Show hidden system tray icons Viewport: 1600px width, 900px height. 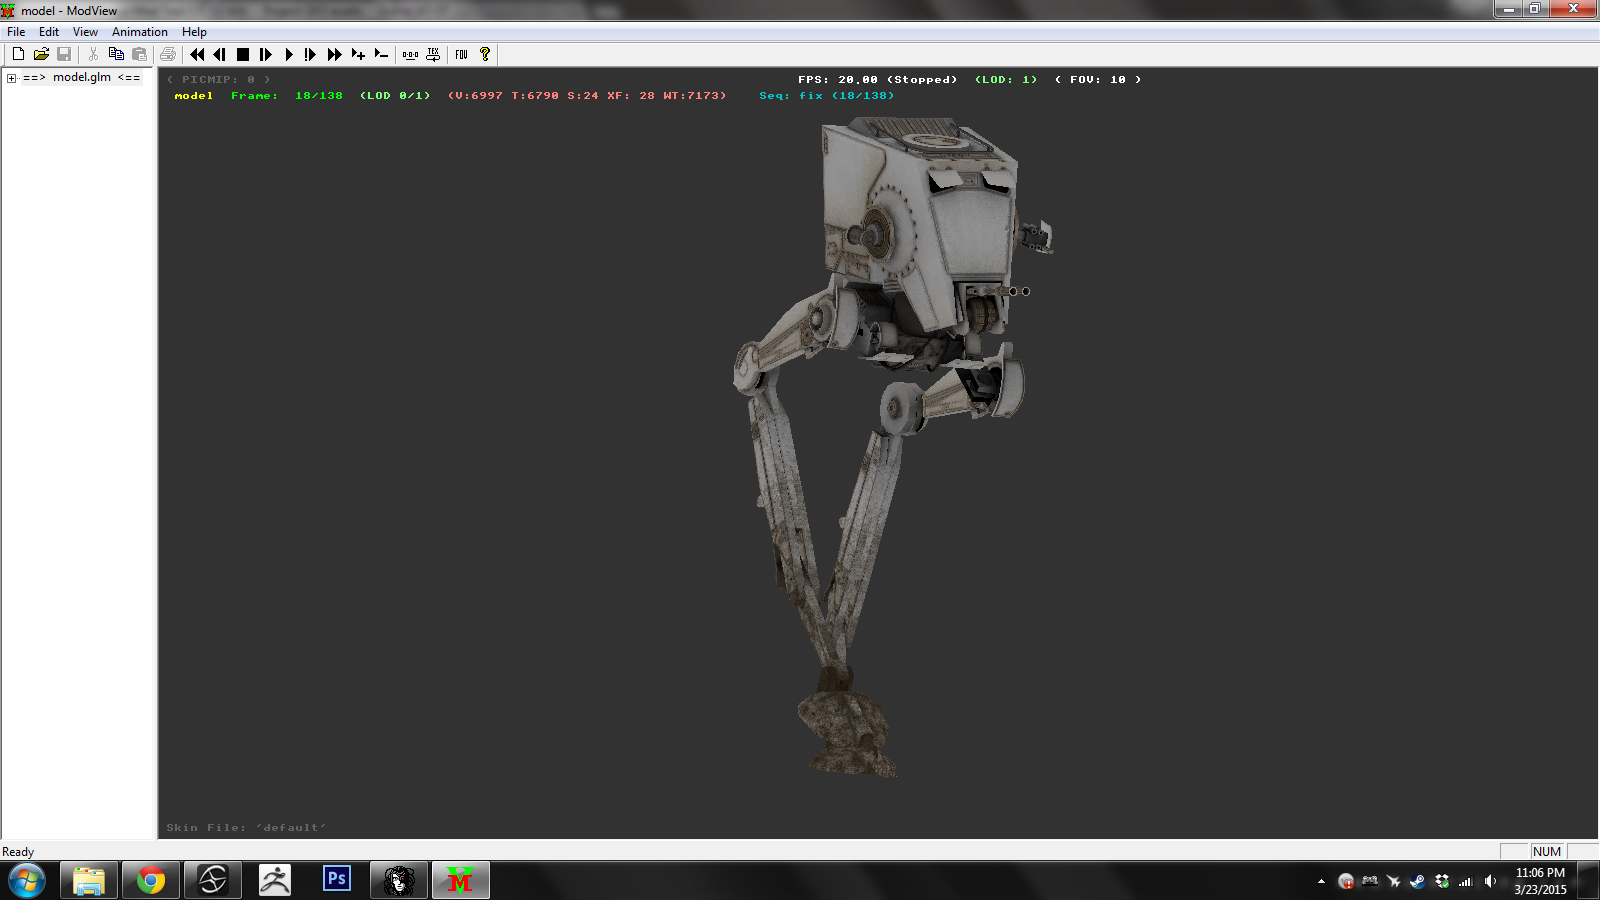point(1321,881)
